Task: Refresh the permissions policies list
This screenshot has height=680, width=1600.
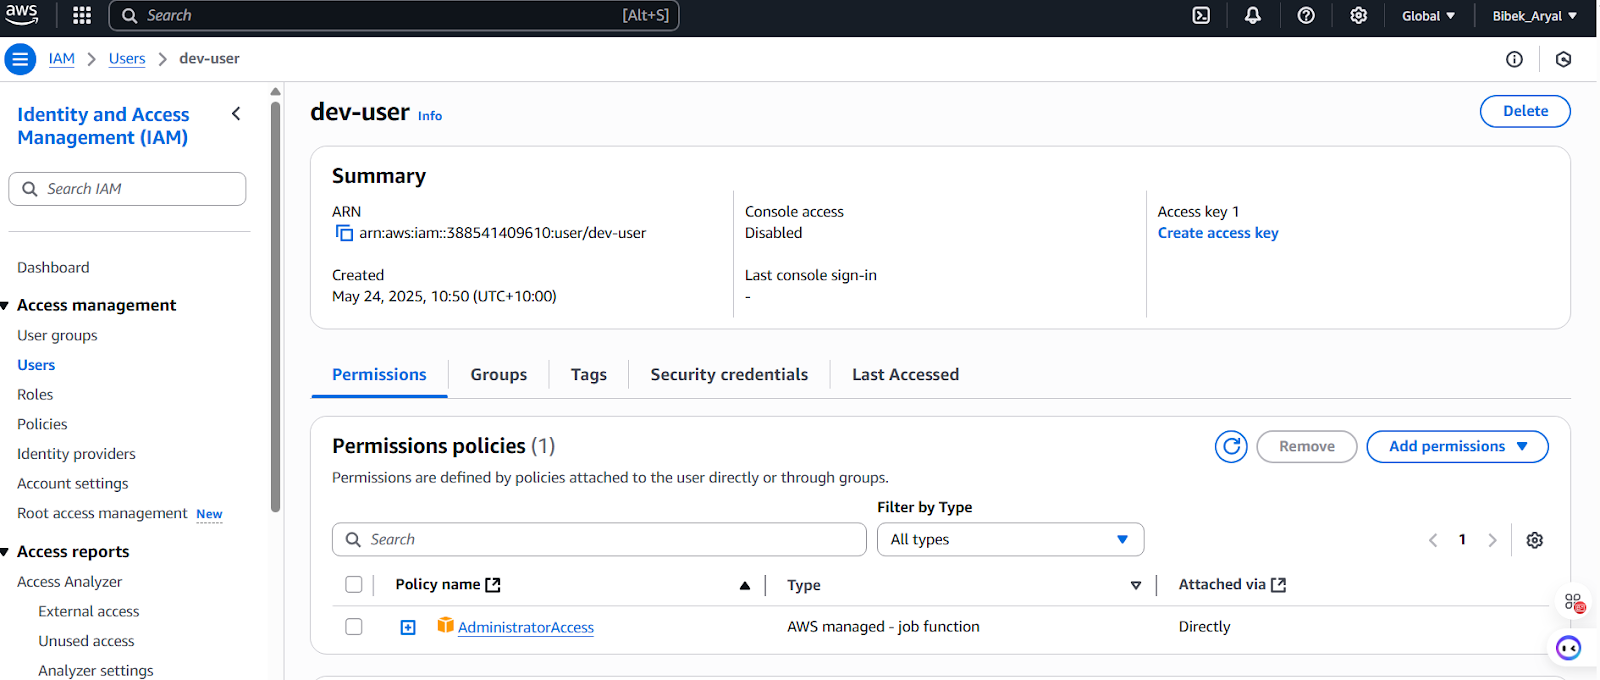Action: [x=1231, y=447]
